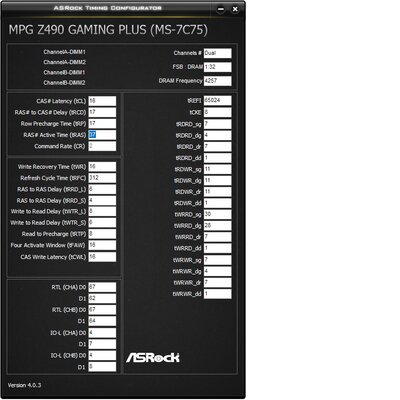Select the tWRRD_sg value field
This screenshot has height=400, width=400.
click(x=217, y=214)
